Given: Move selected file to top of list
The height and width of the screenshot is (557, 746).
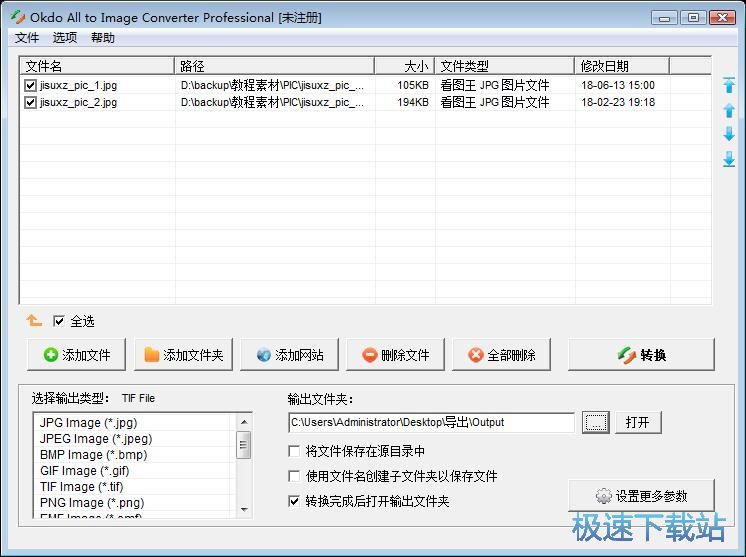Looking at the screenshot, I should point(729,85).
